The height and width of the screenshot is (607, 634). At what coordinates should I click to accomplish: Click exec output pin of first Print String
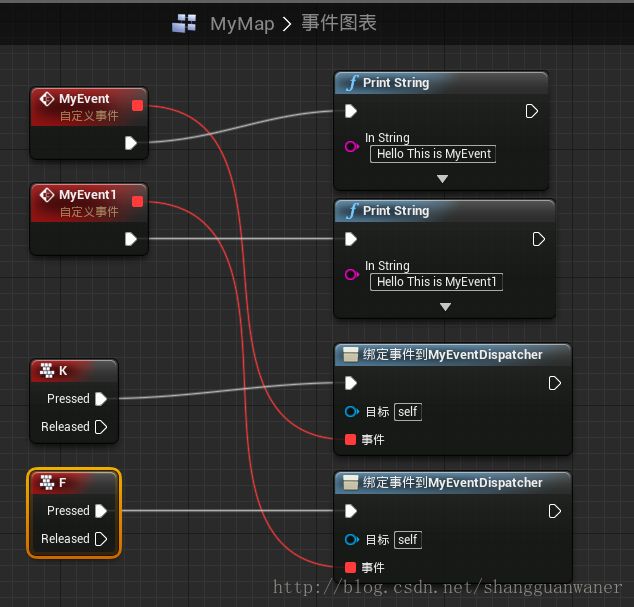532,111
